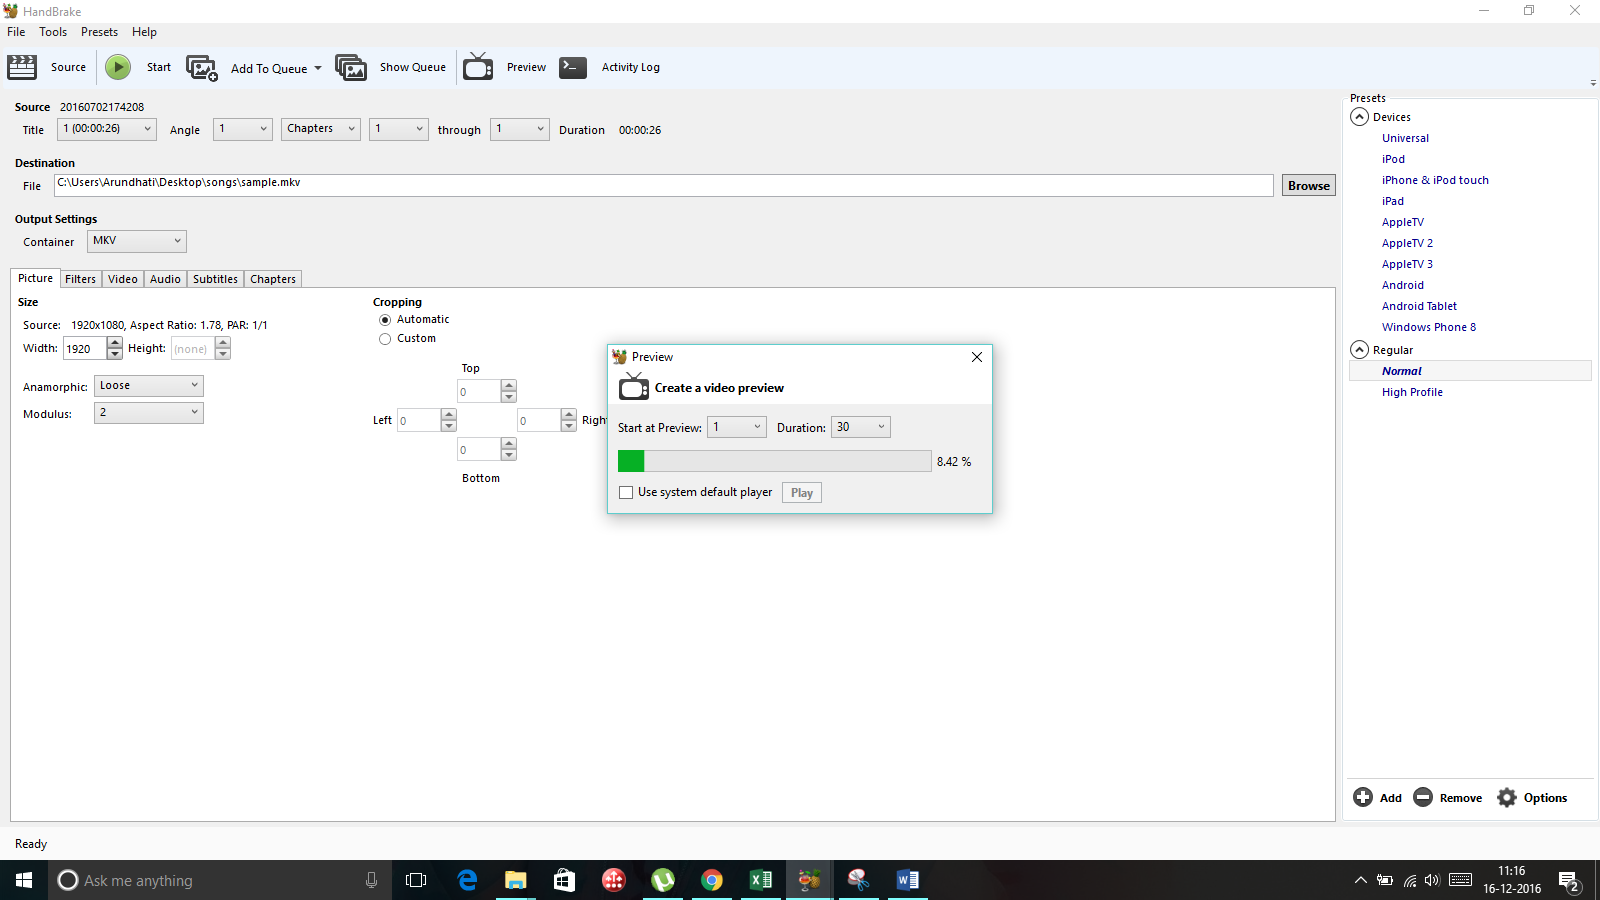Open File Explorer from the taskbar
The height and width of the screenshot is (900, 1600).
[515, 880]
